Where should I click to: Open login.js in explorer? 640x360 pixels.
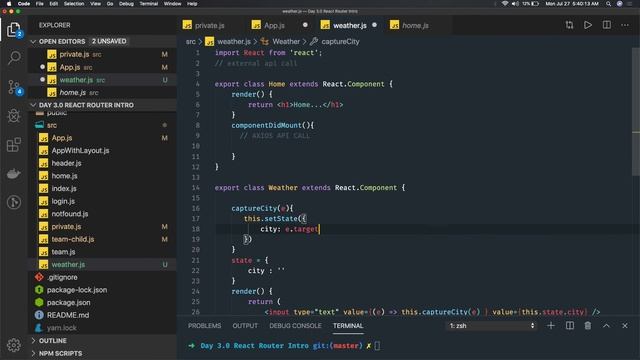pyautogui.click(x=63, y=201)
